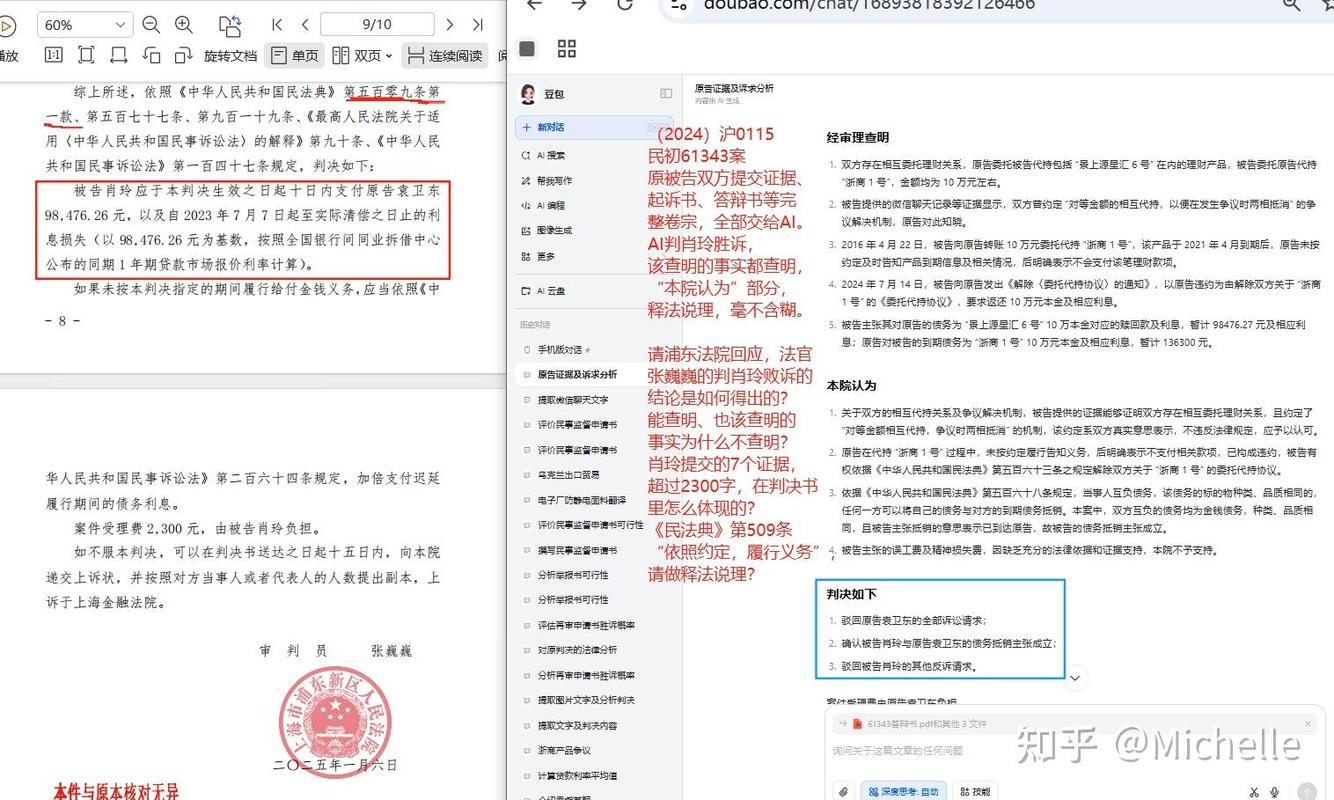Click the chat message input field
Image resolution: width=1334 pixels, height=800 pixels.
(1075, 750)
